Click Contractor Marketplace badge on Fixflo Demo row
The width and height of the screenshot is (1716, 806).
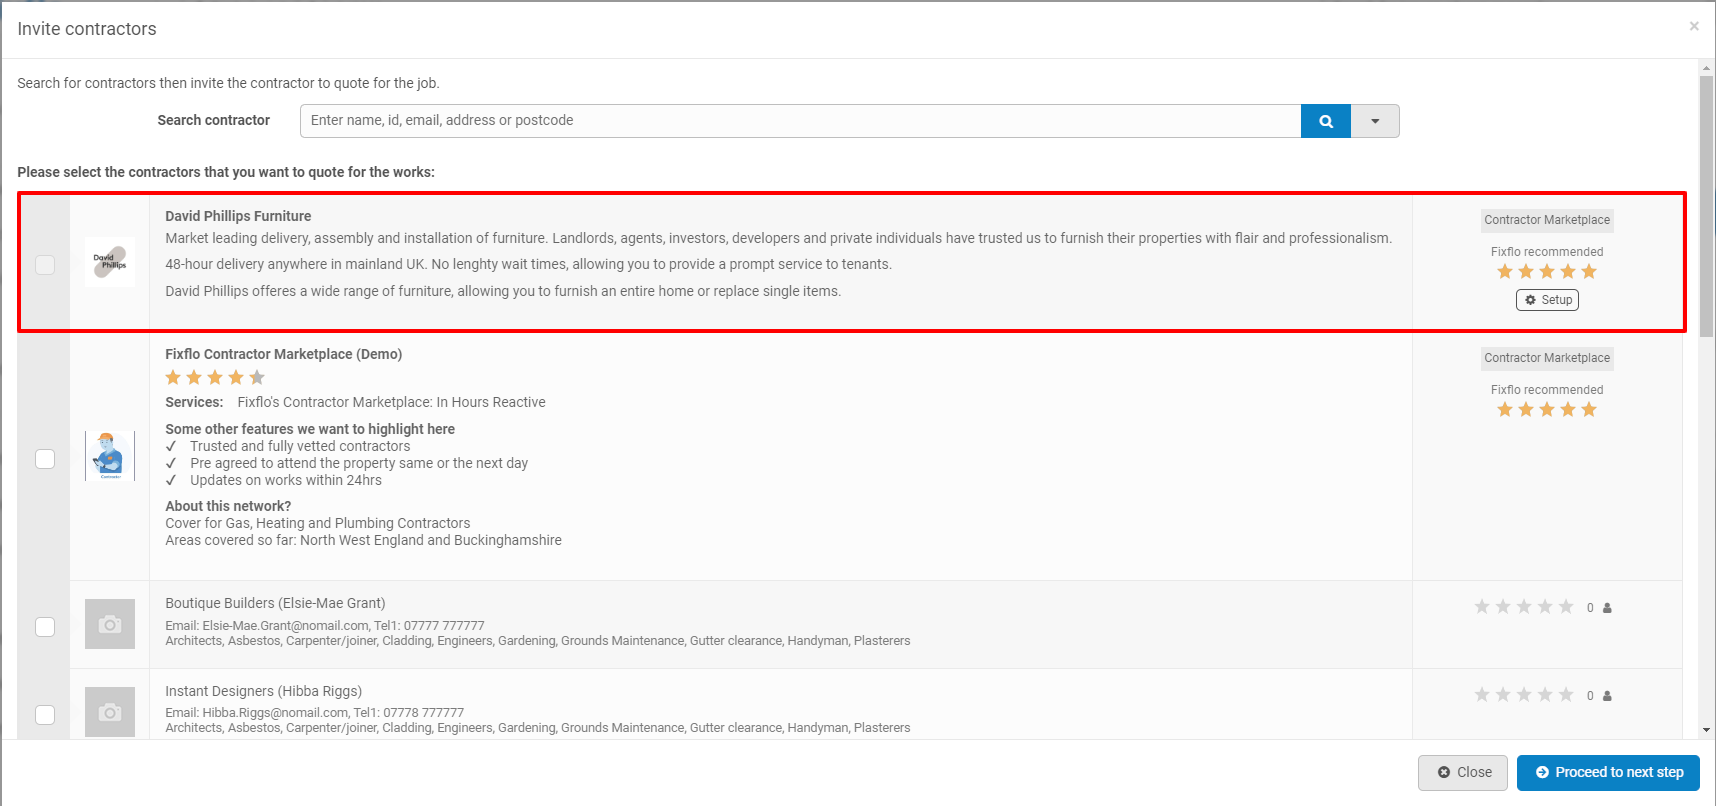[x=1547, y=358]
